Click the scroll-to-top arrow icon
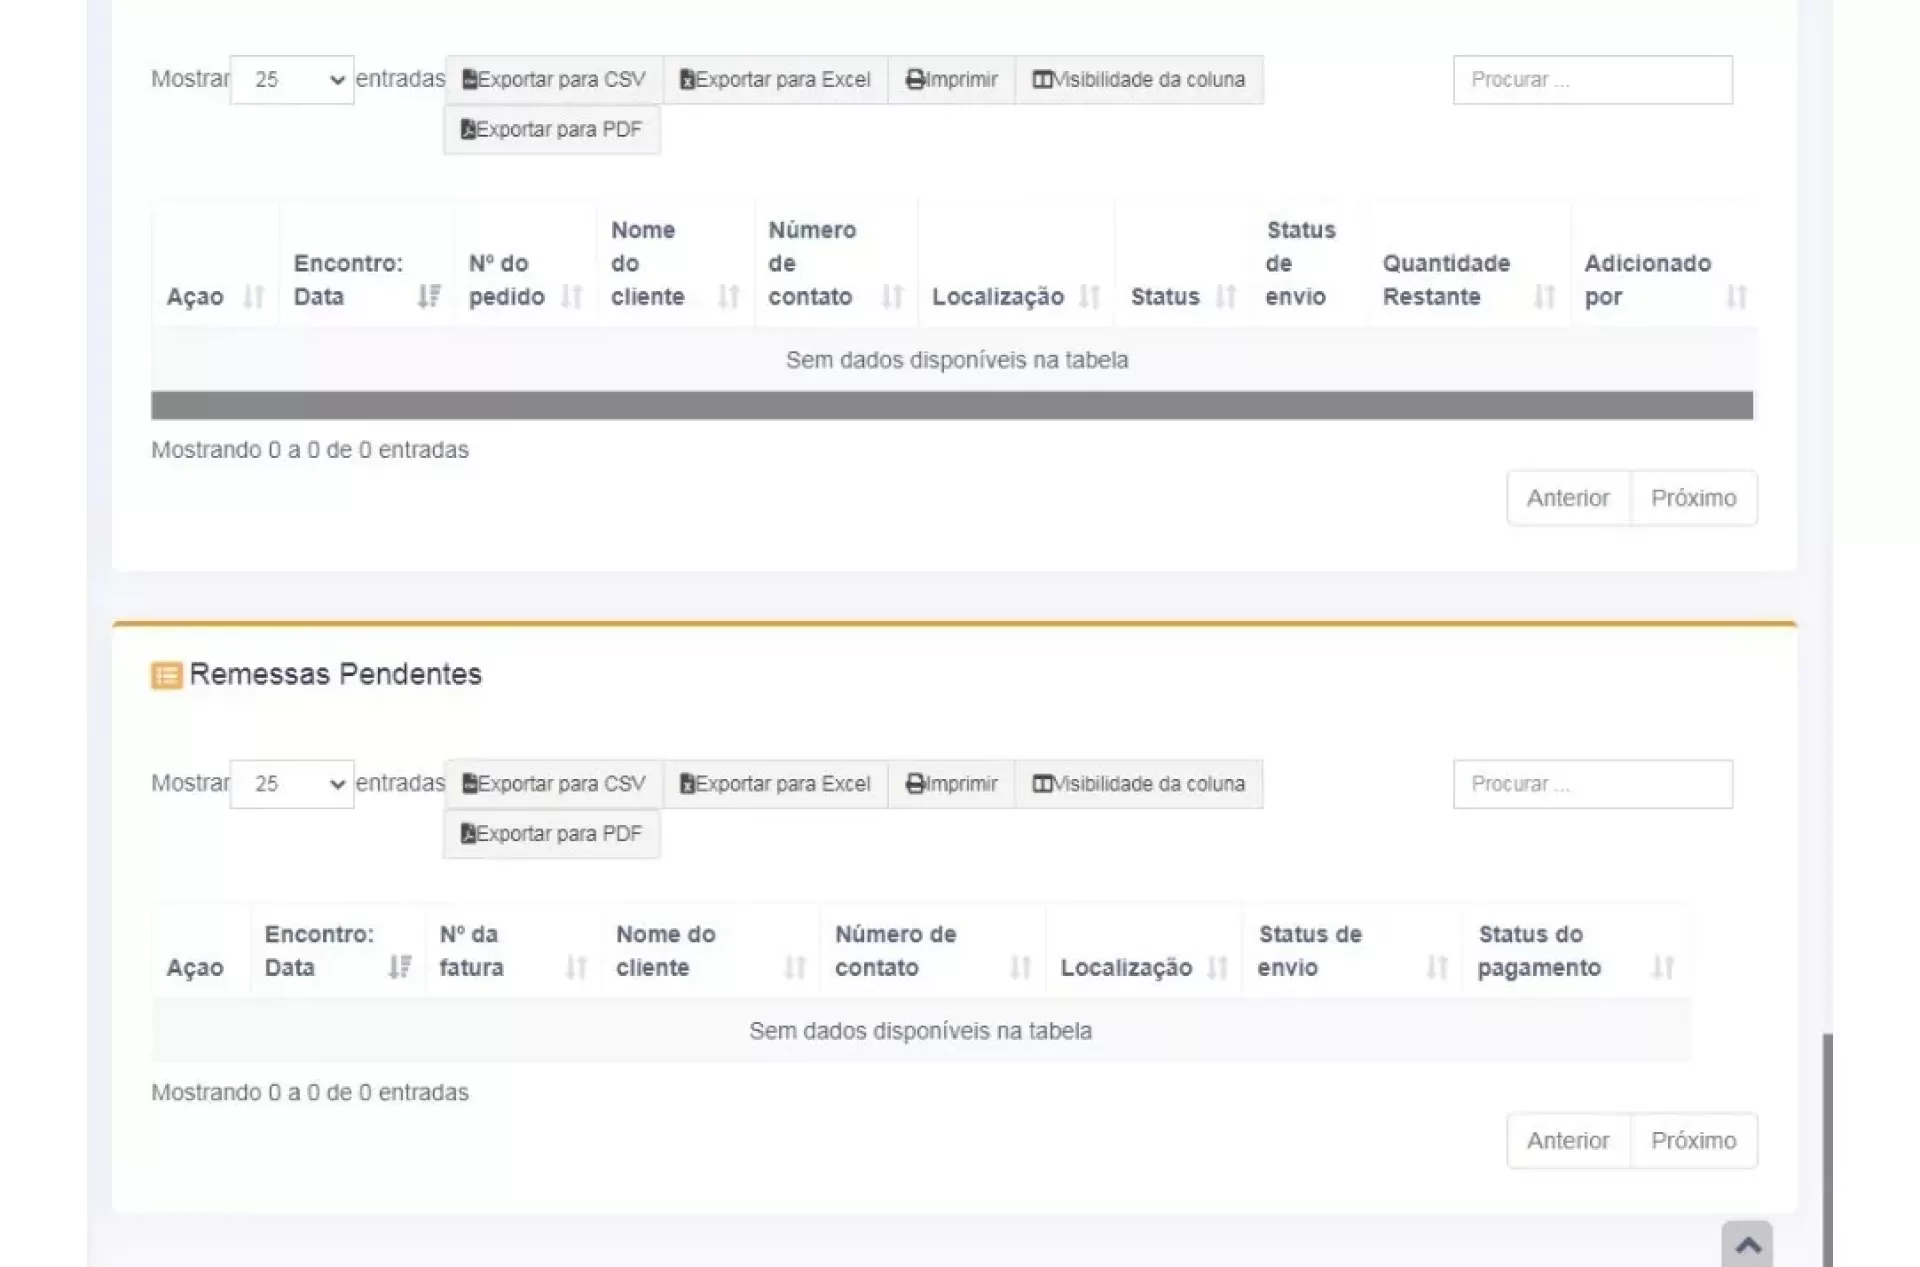Viewport: 1920px width, 1267px height. [x=1747, y=1245]
